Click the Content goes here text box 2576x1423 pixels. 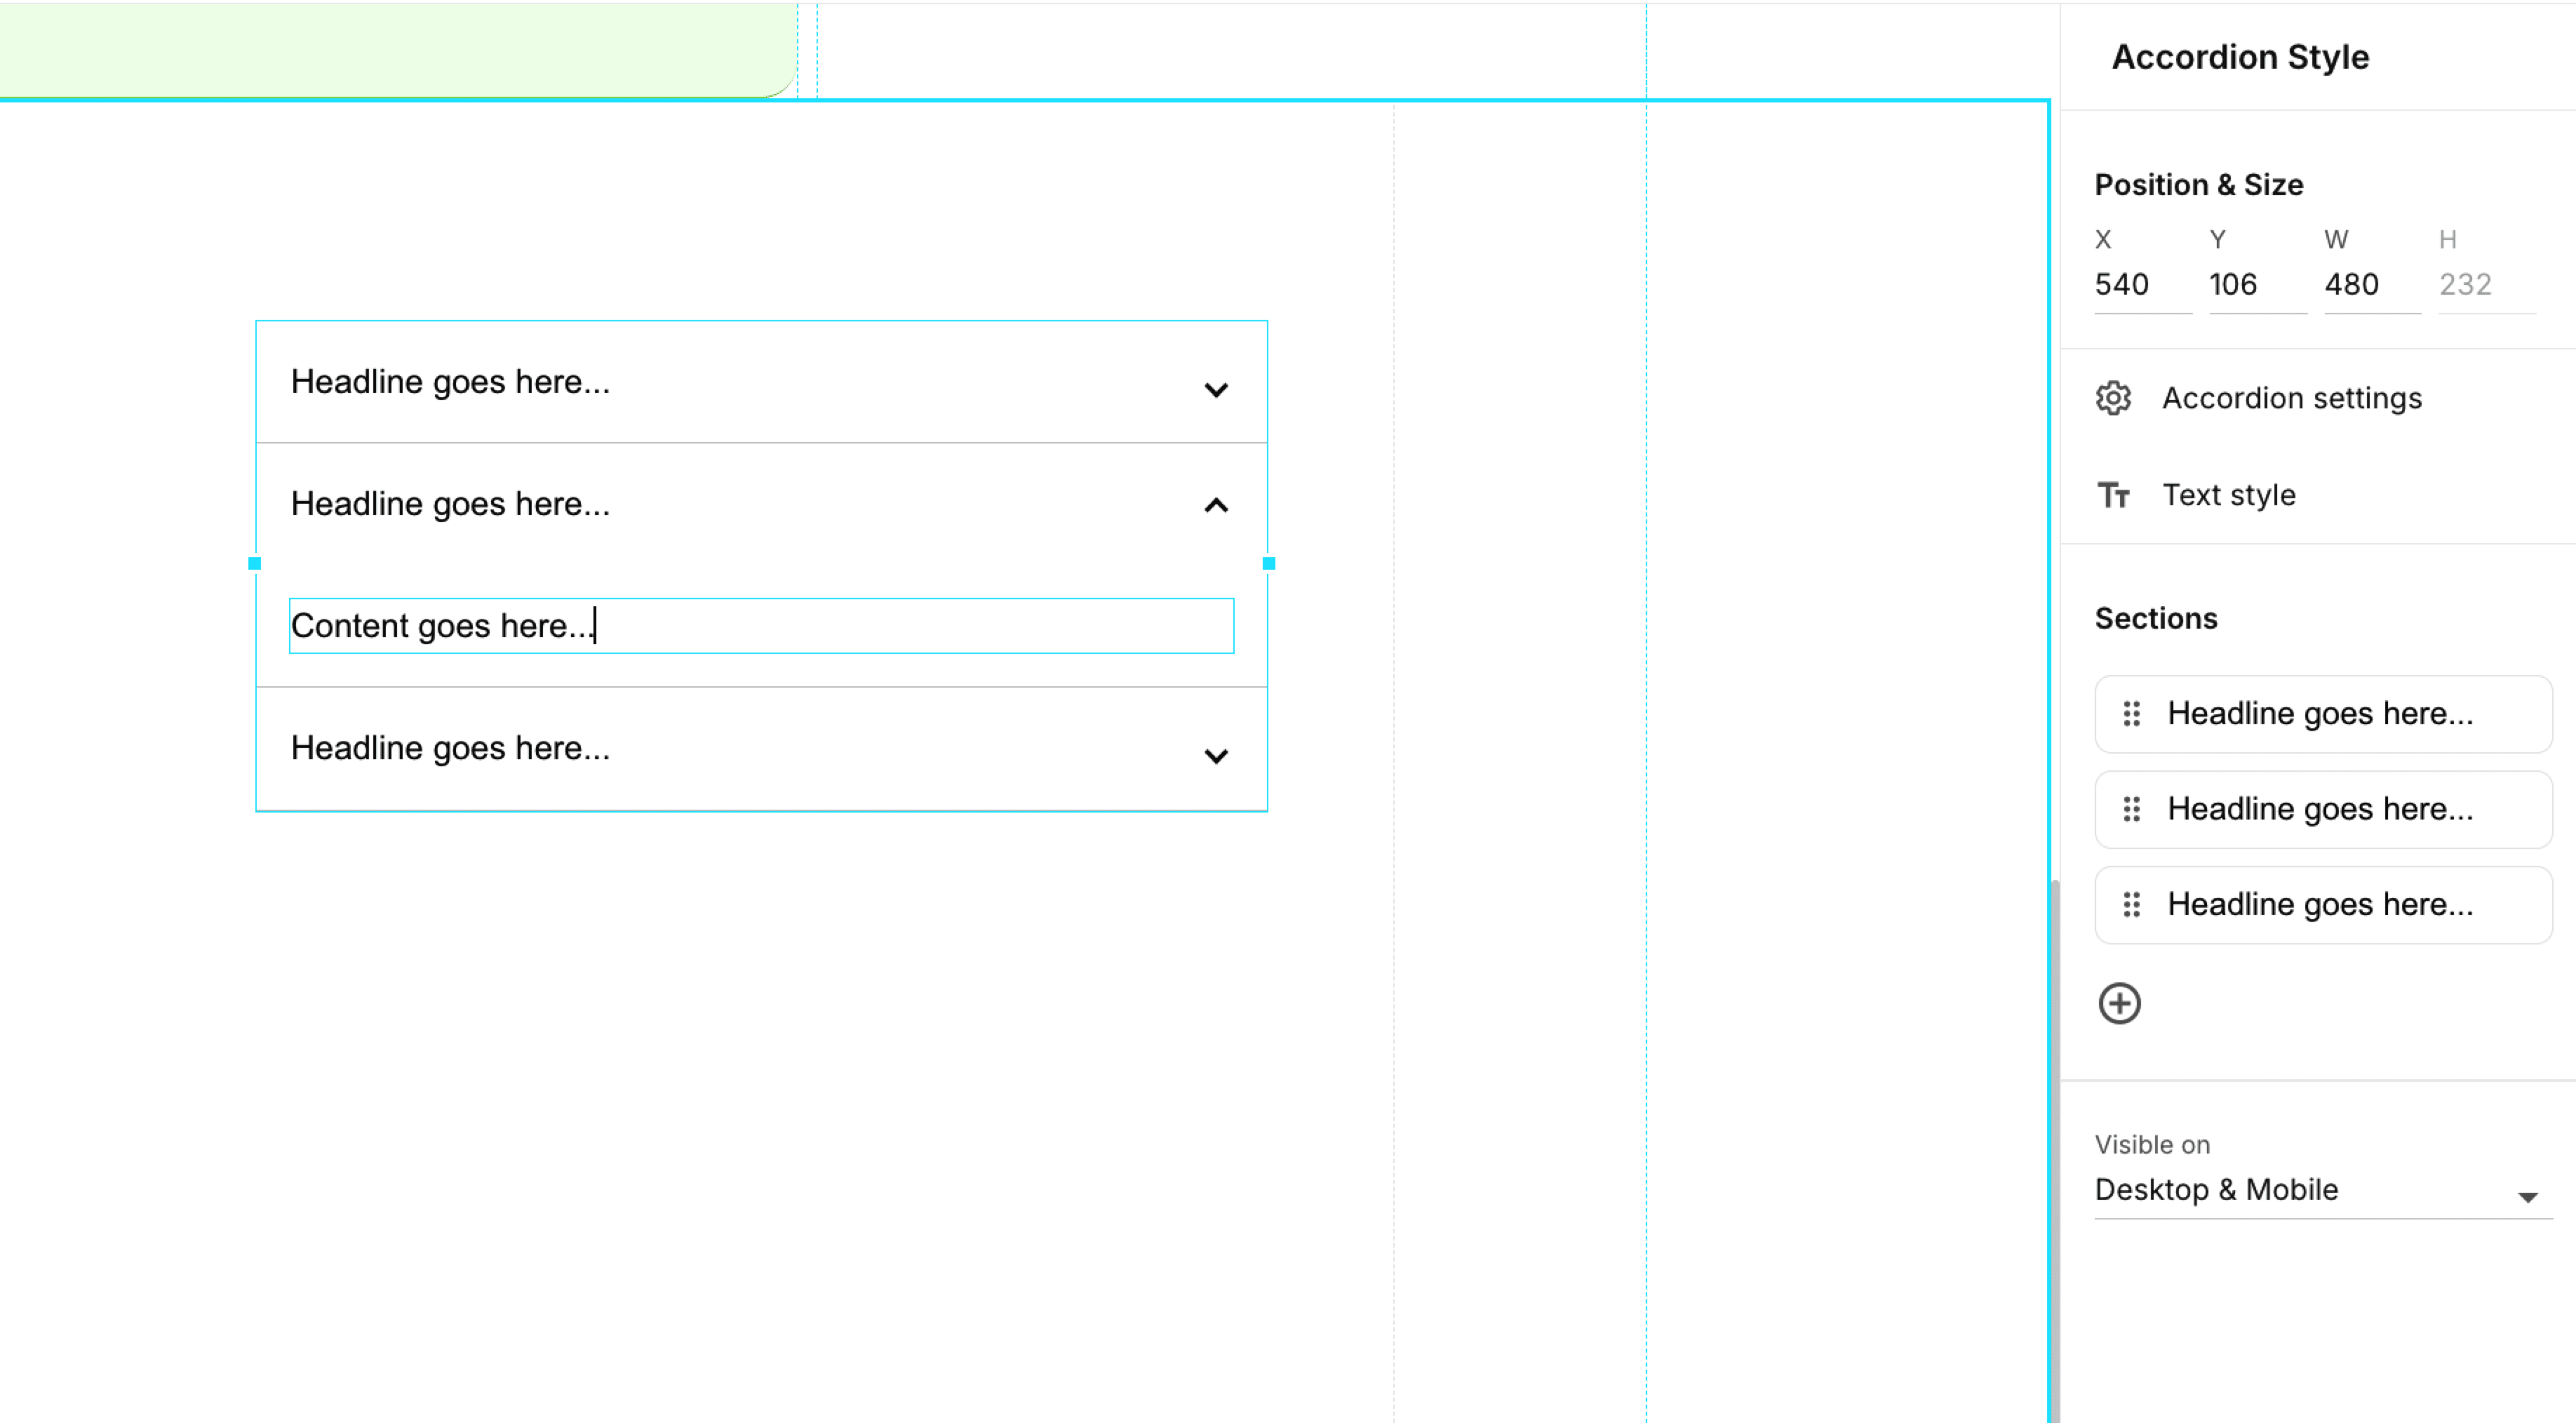761,626
